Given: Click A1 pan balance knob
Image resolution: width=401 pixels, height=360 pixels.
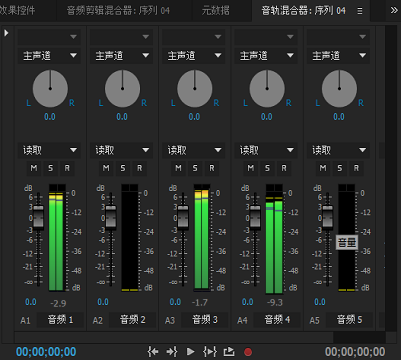Looking at the screenshot, I should [x=50, y=89].
